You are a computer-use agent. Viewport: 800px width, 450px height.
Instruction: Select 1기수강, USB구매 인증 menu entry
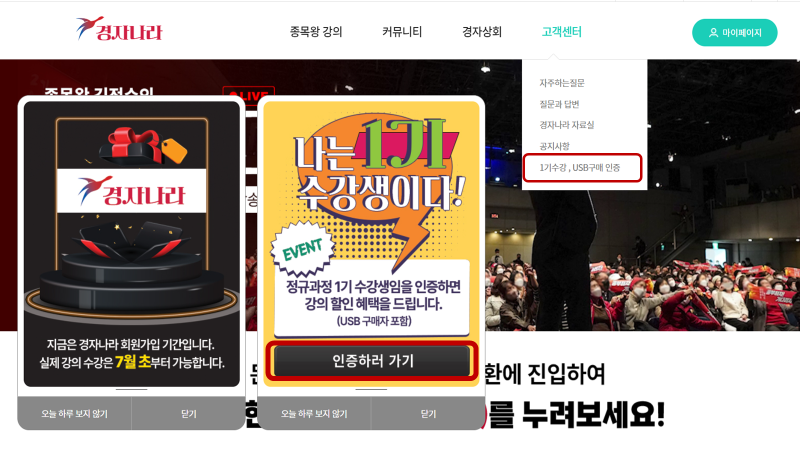pyautogui.click(x=582, y=167)
